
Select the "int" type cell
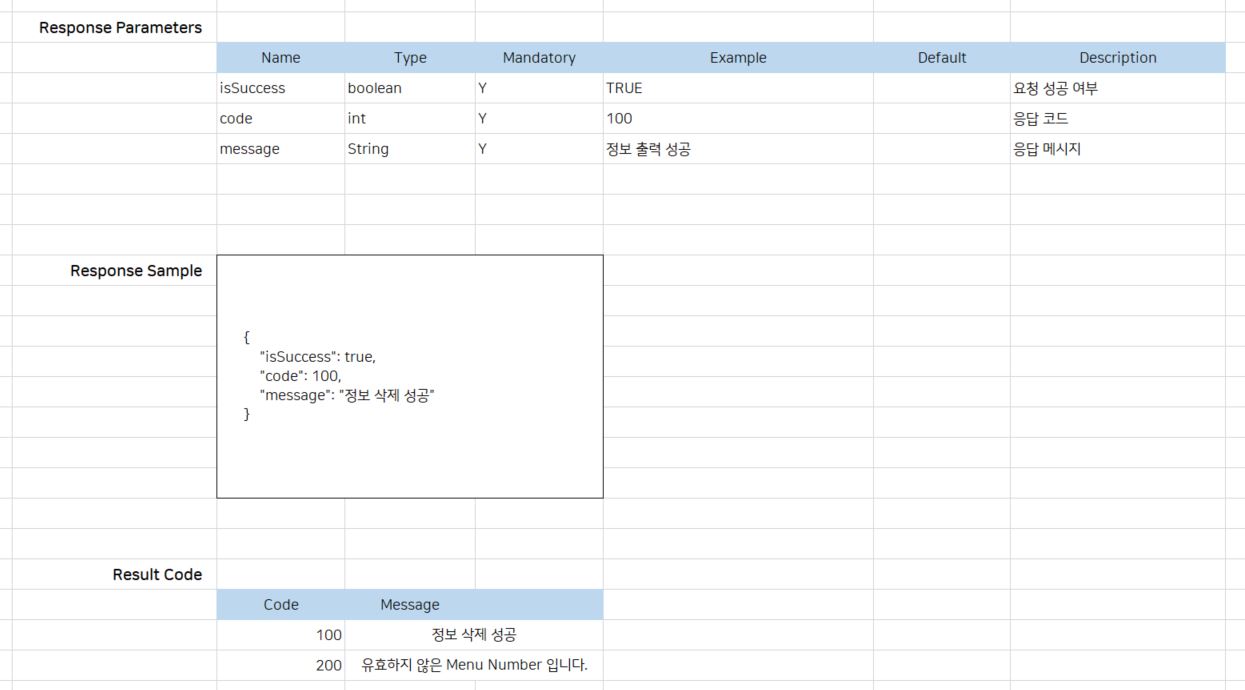click(x=357, y=118)
